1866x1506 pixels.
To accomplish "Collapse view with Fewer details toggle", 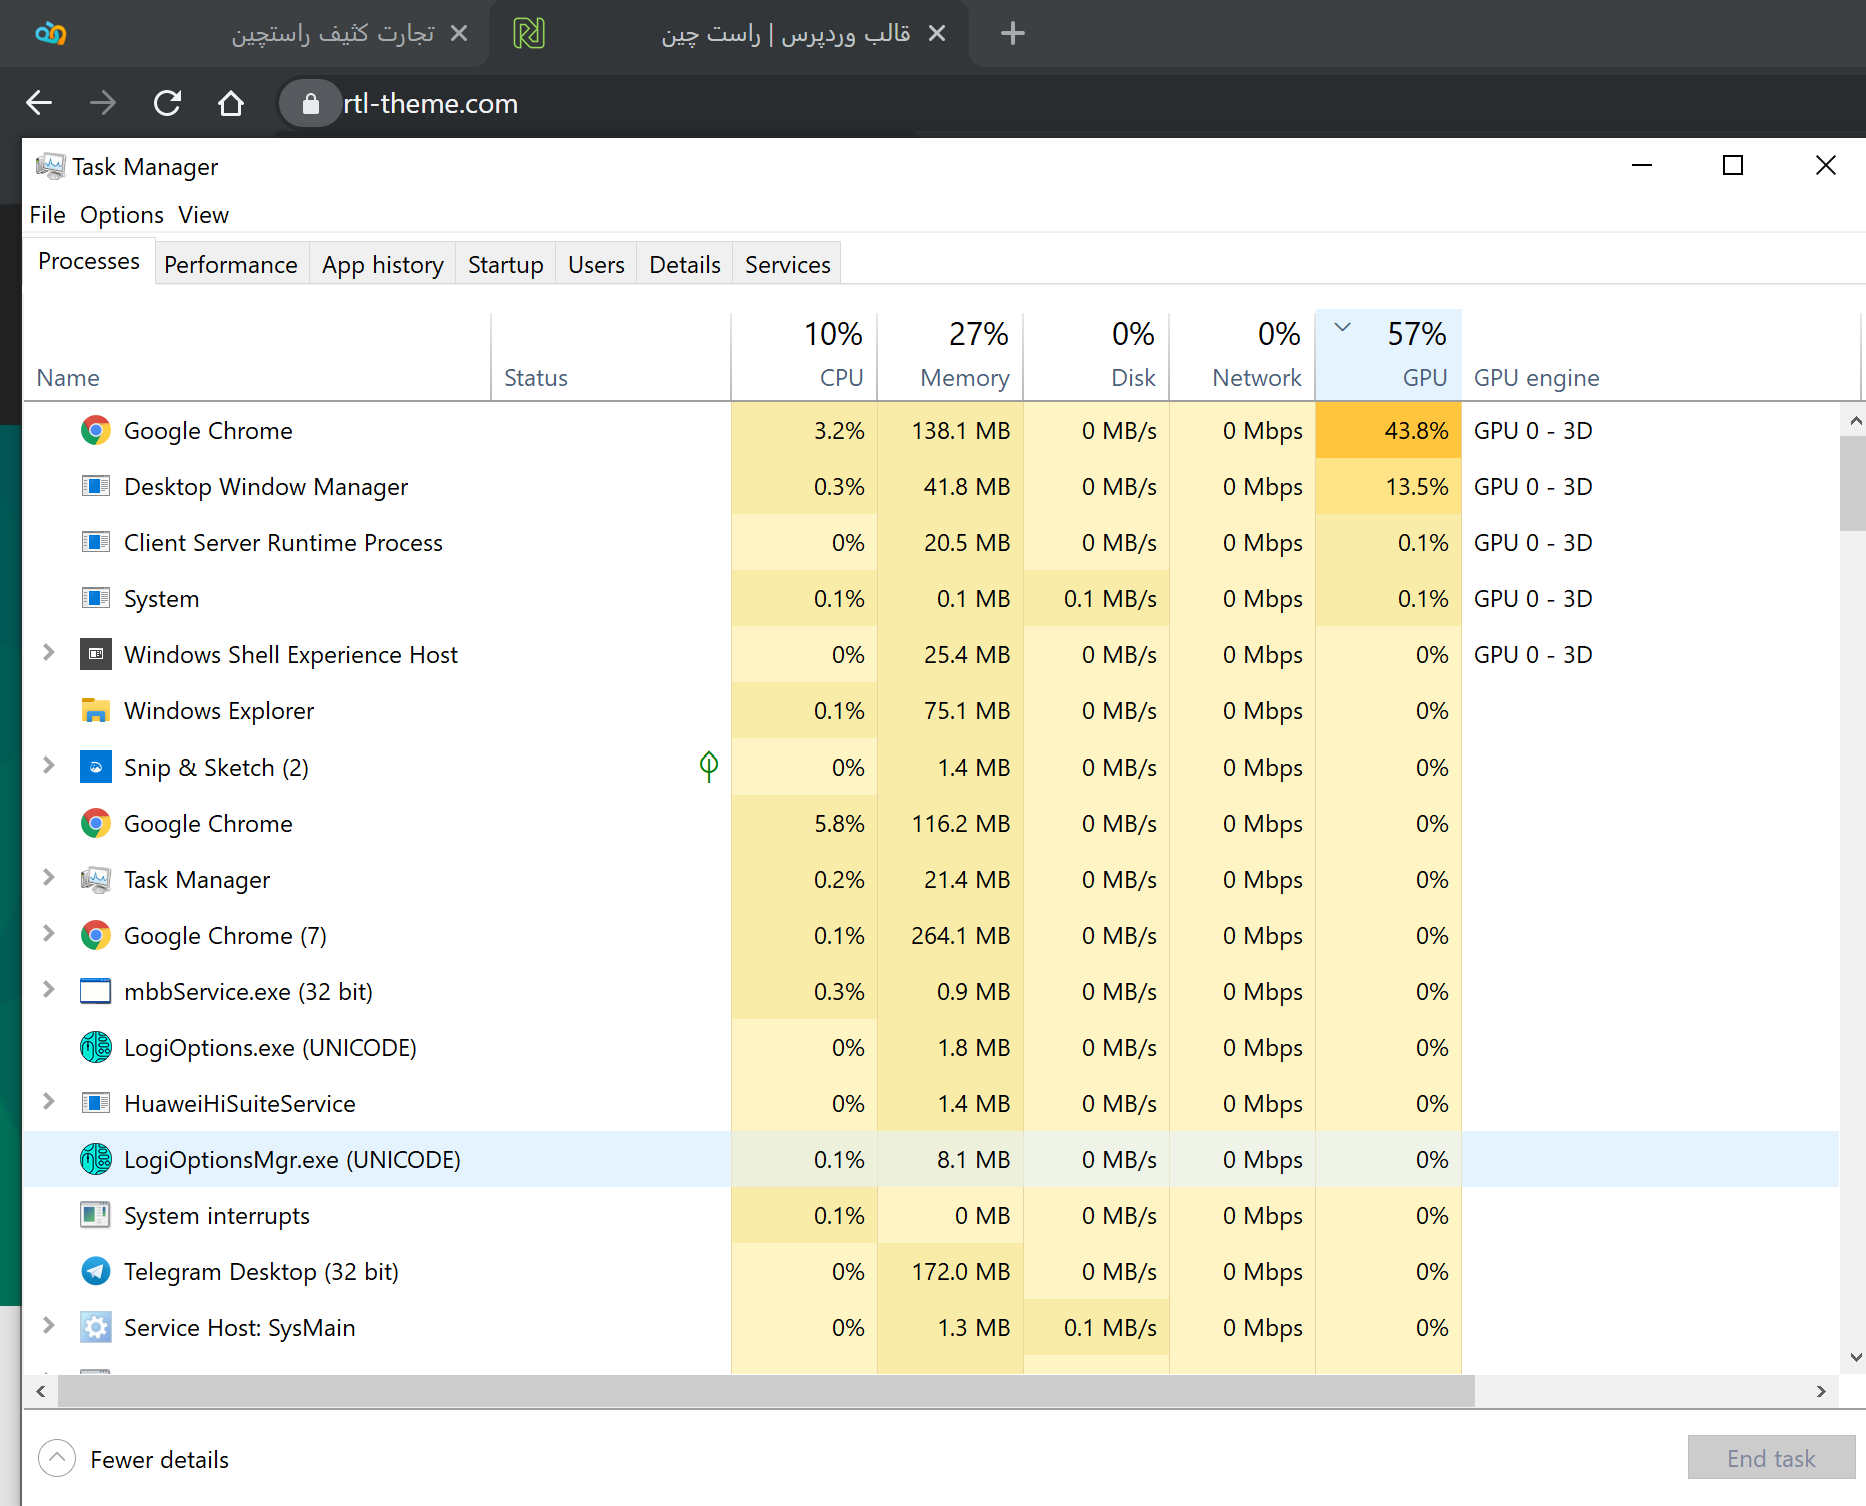I will click(x=57, y=1459).
